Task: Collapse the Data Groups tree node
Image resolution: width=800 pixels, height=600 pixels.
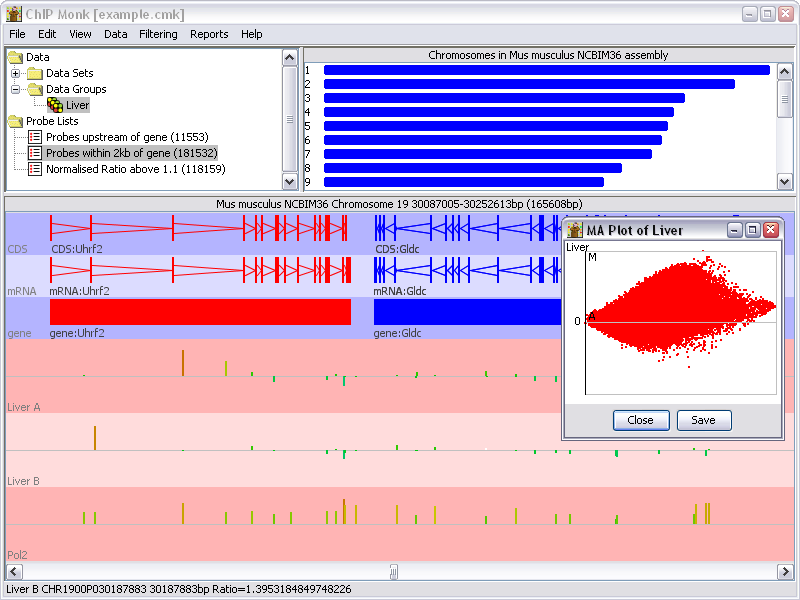Action: (15, 89)
